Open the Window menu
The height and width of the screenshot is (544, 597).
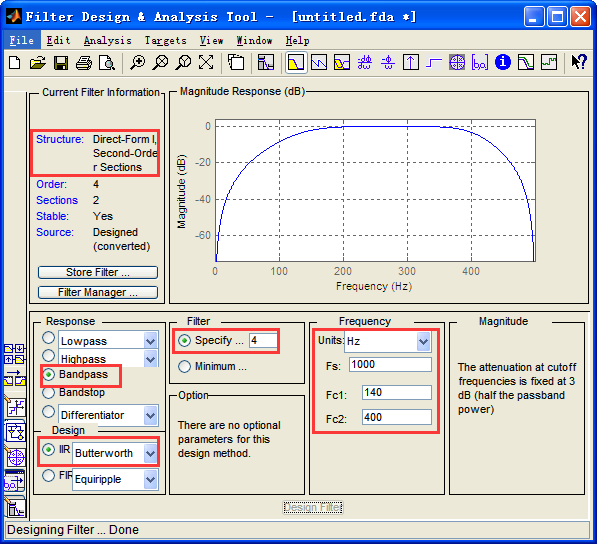click(x=254, y=40)
